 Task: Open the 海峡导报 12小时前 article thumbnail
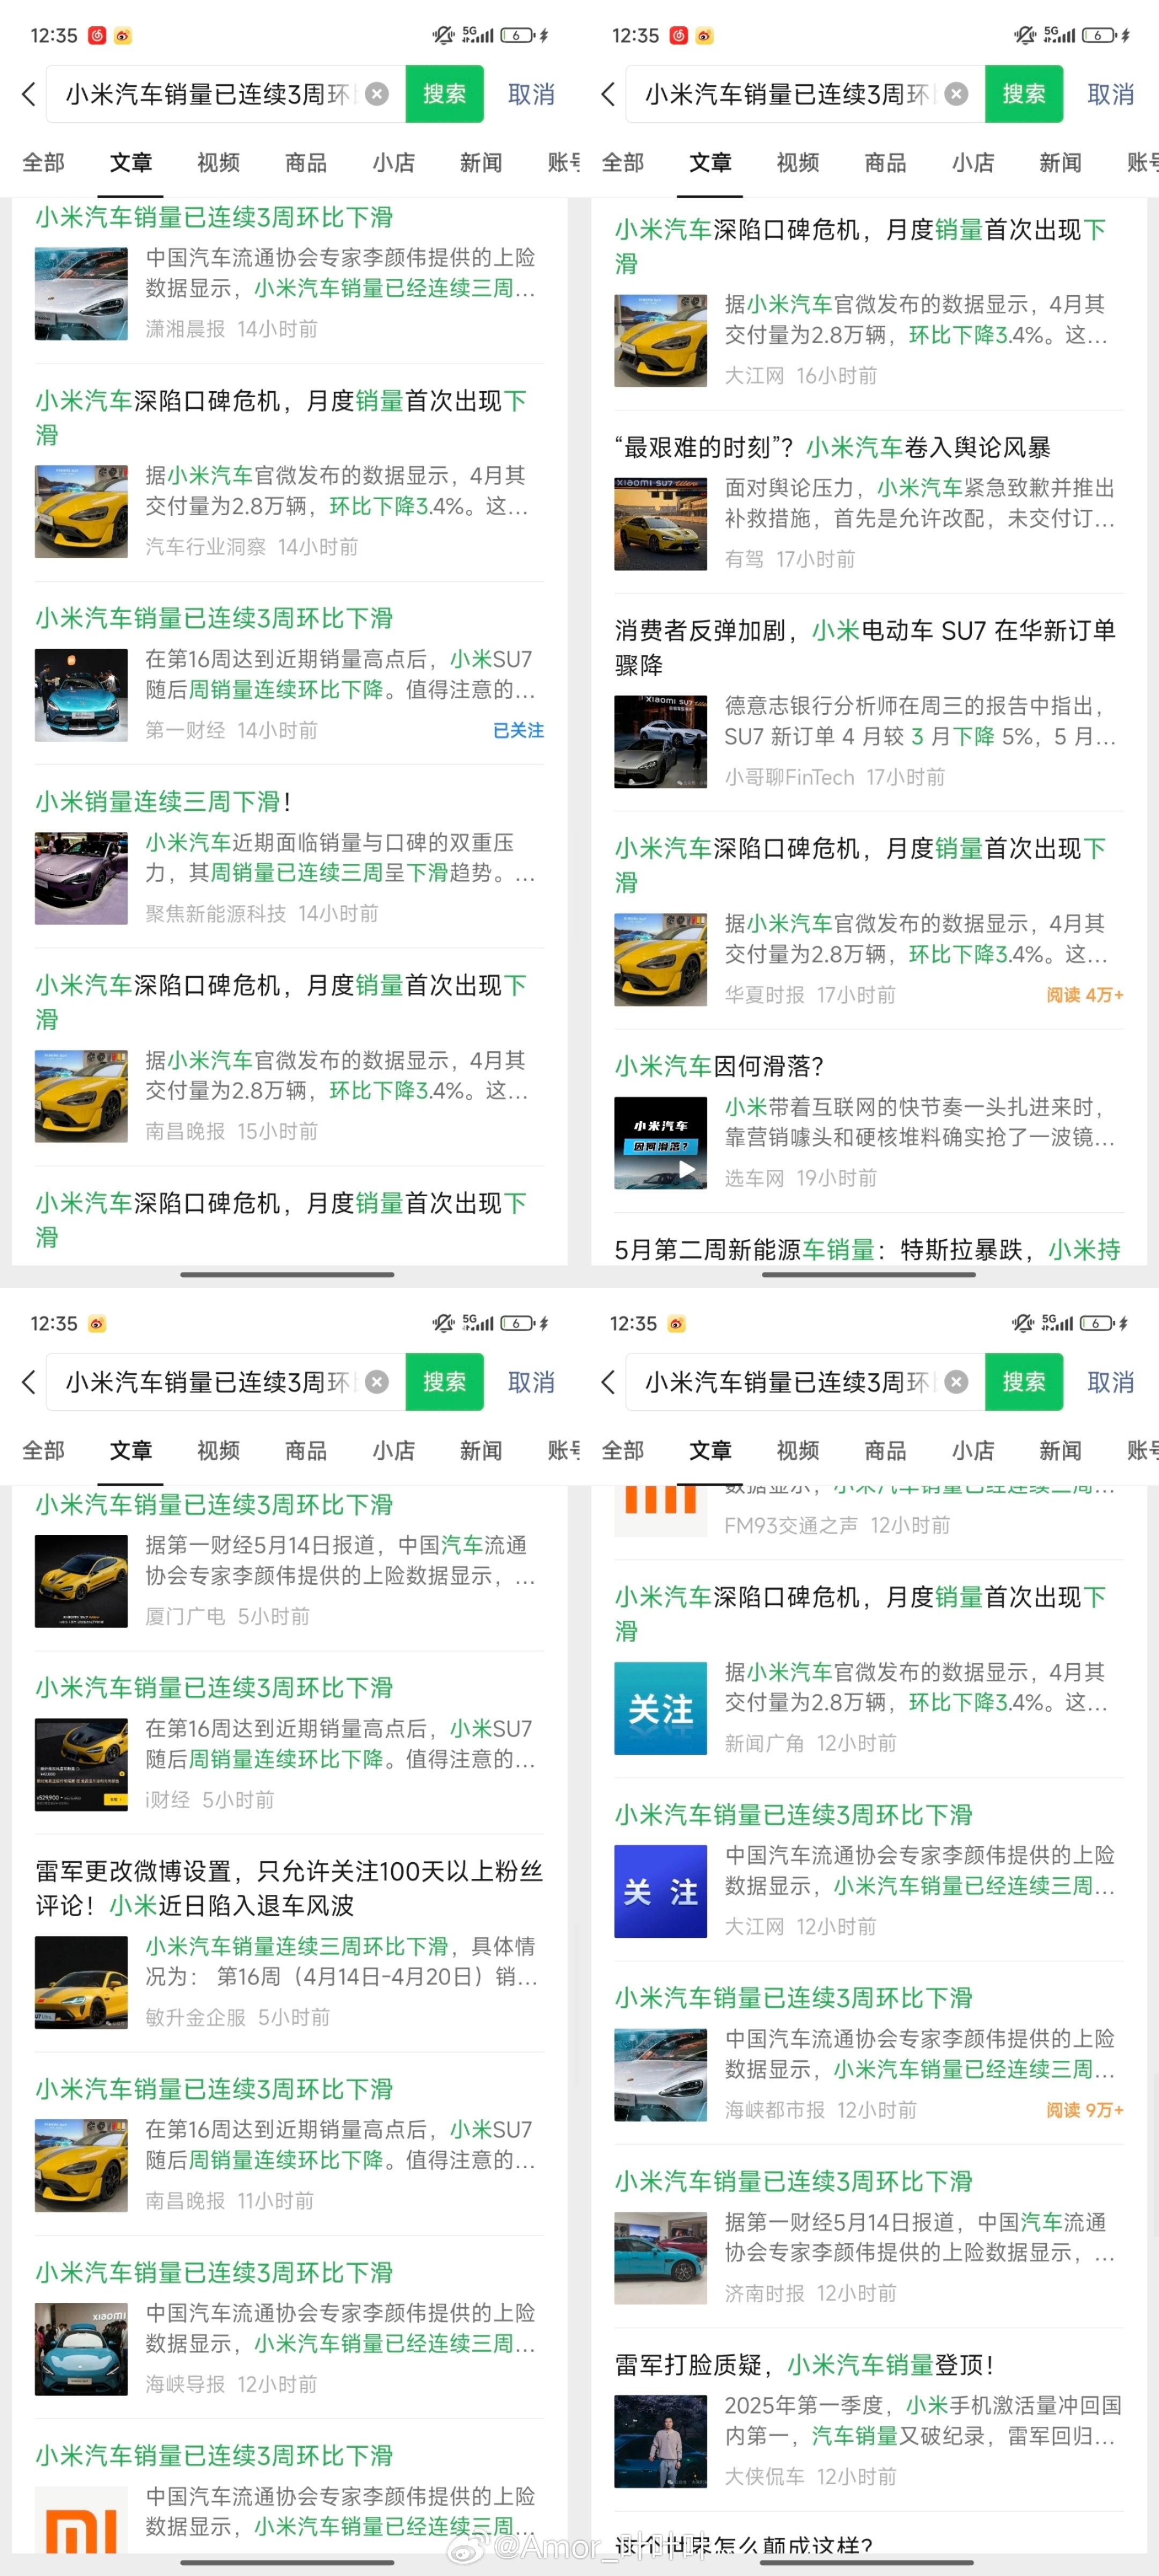81,2349
